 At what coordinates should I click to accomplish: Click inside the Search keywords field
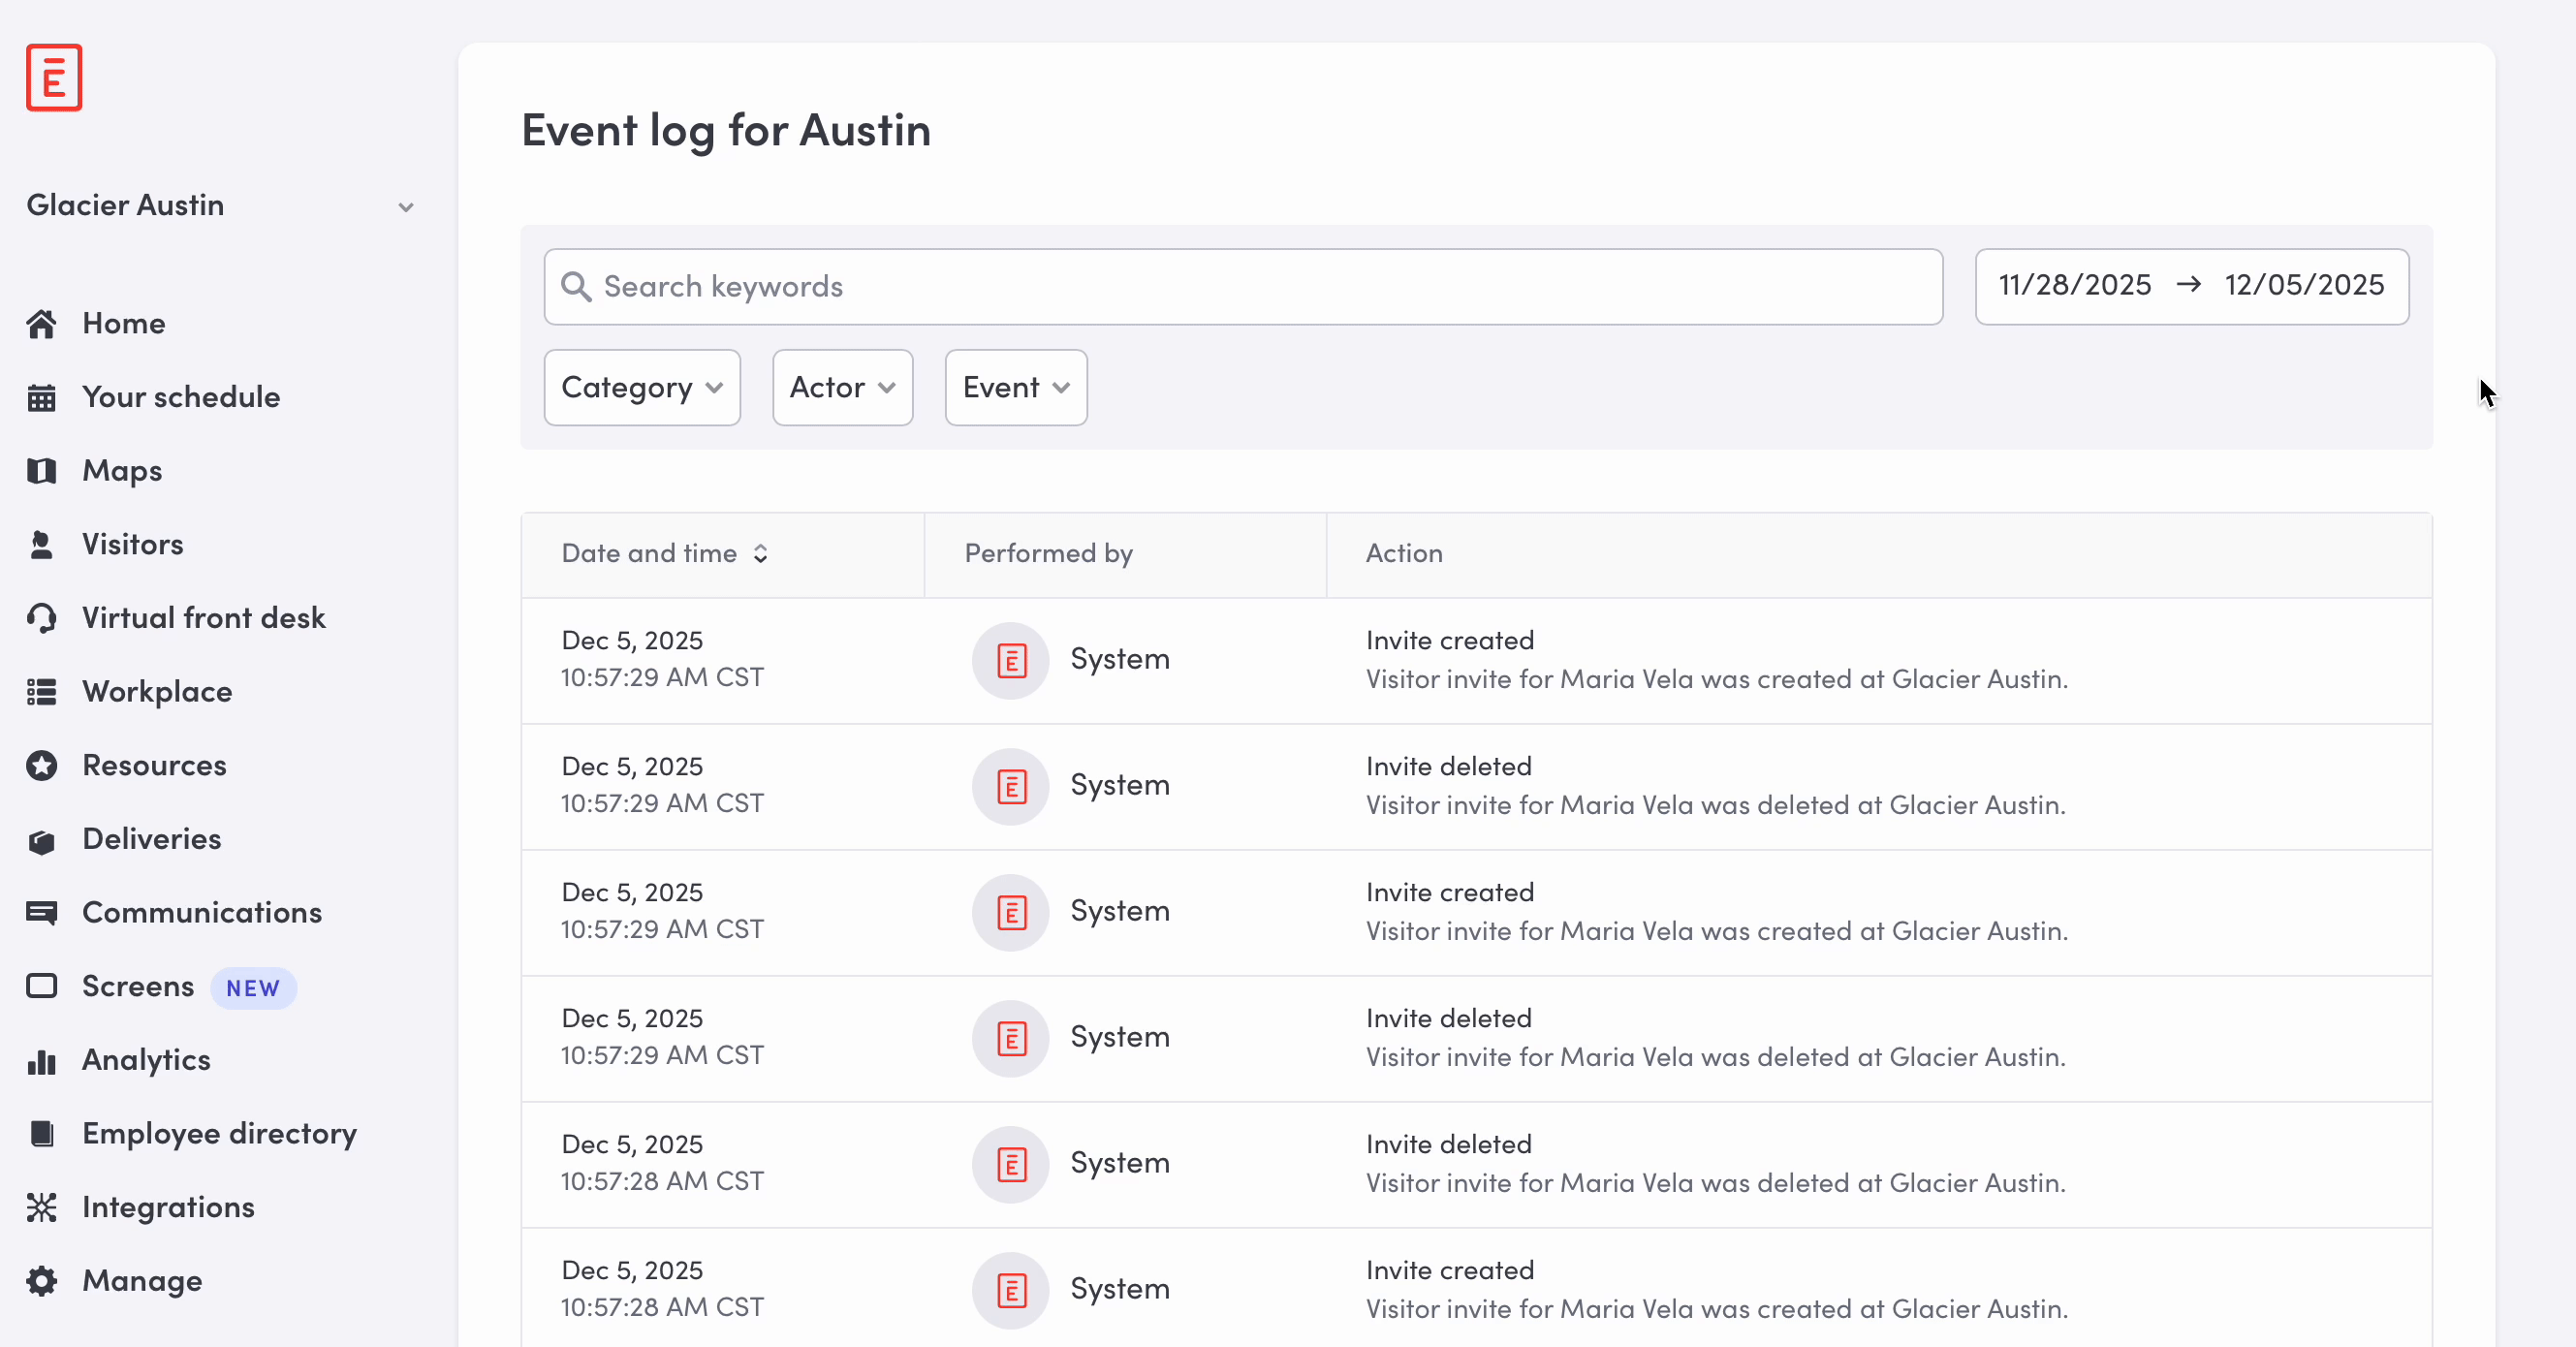click(1100, 287)
